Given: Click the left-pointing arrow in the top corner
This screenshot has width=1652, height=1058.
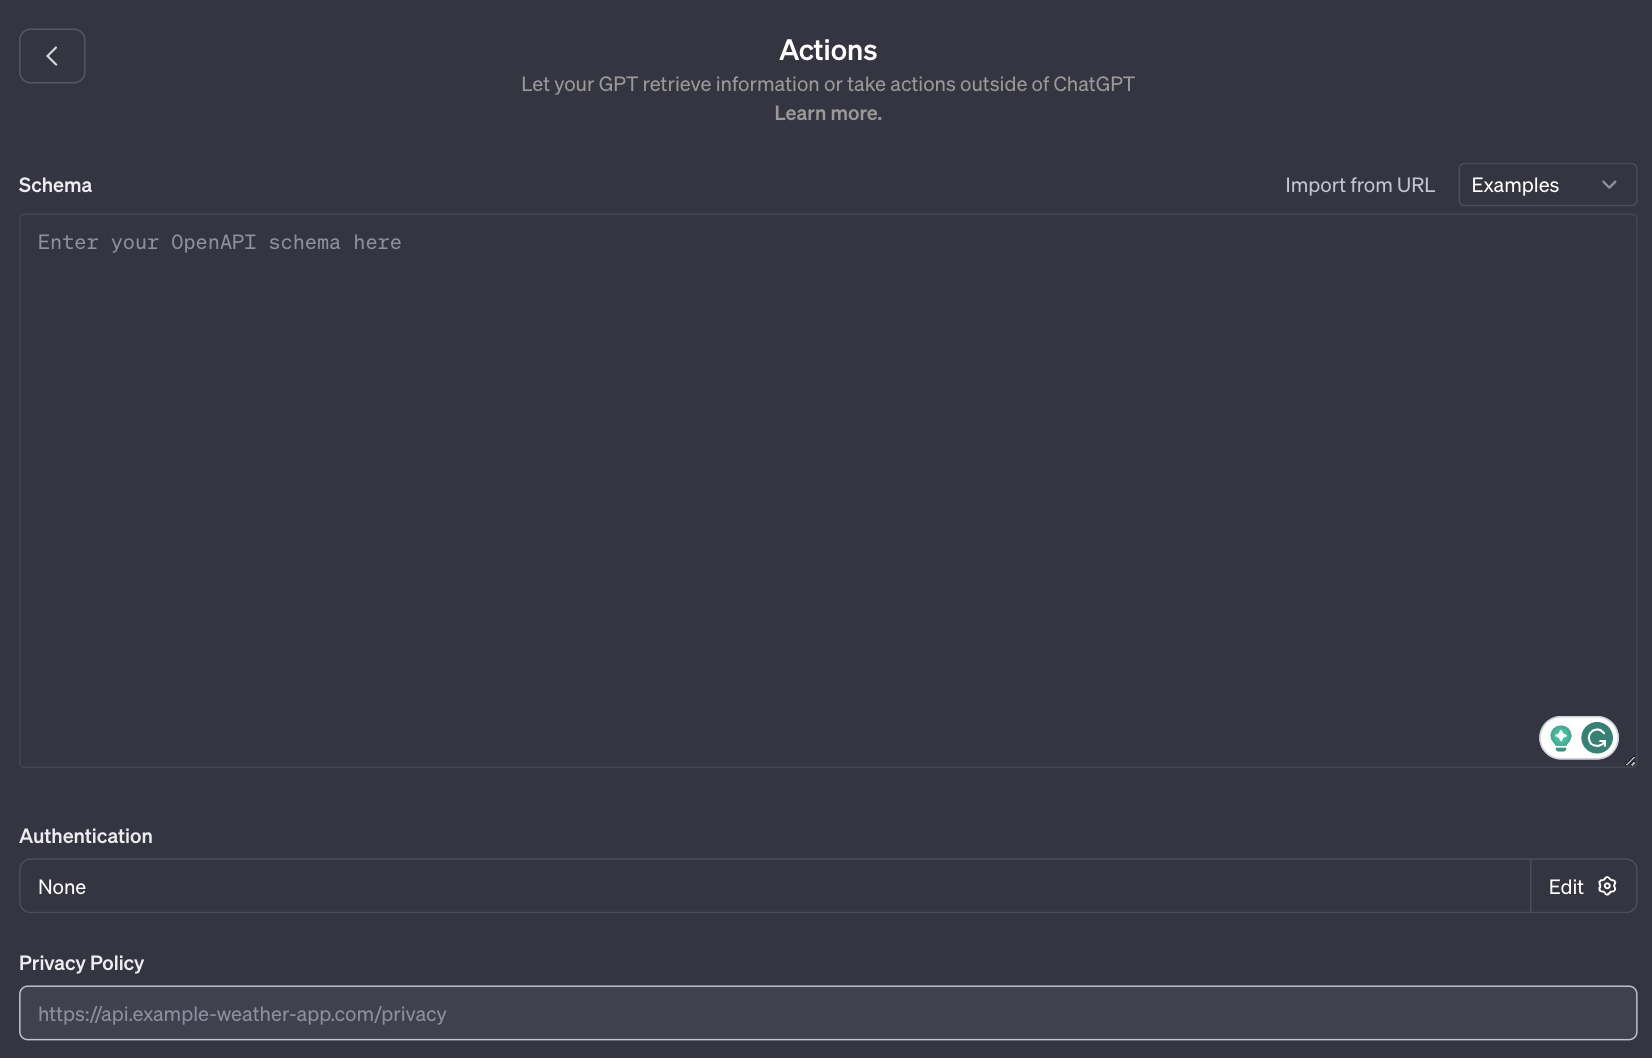Looking at the screenshot, I should [51, 56].
